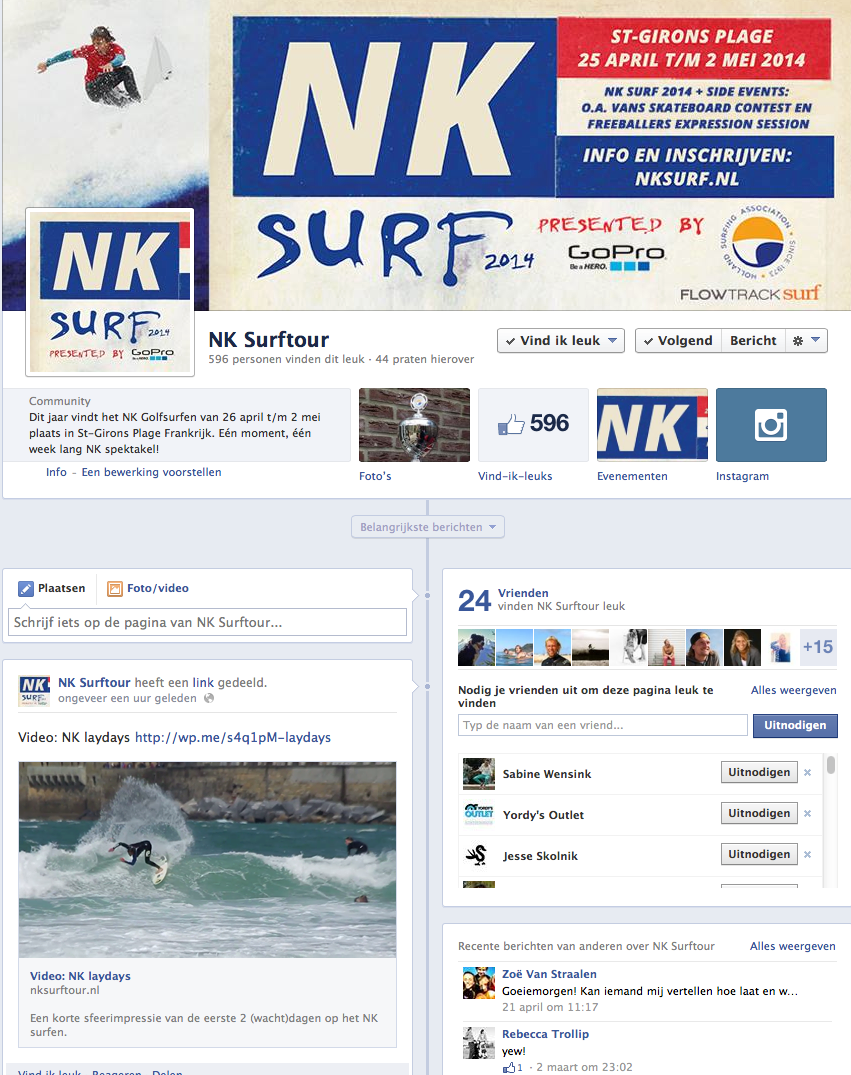Invite Jesse Skolnik with Uitnodigen button
The width and height of the screenshot is (851, 1075).
[759, 854]
